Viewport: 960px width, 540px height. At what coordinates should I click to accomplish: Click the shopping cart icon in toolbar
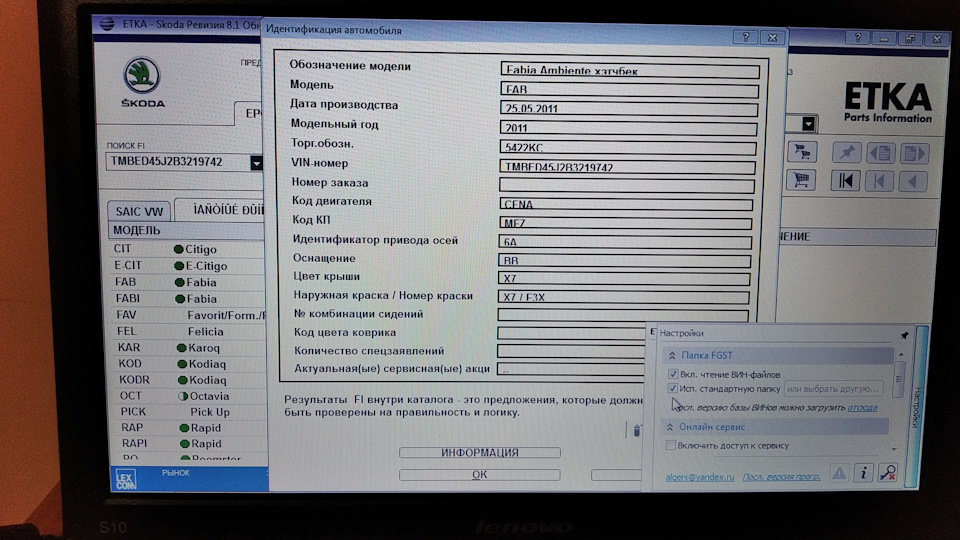800,180
